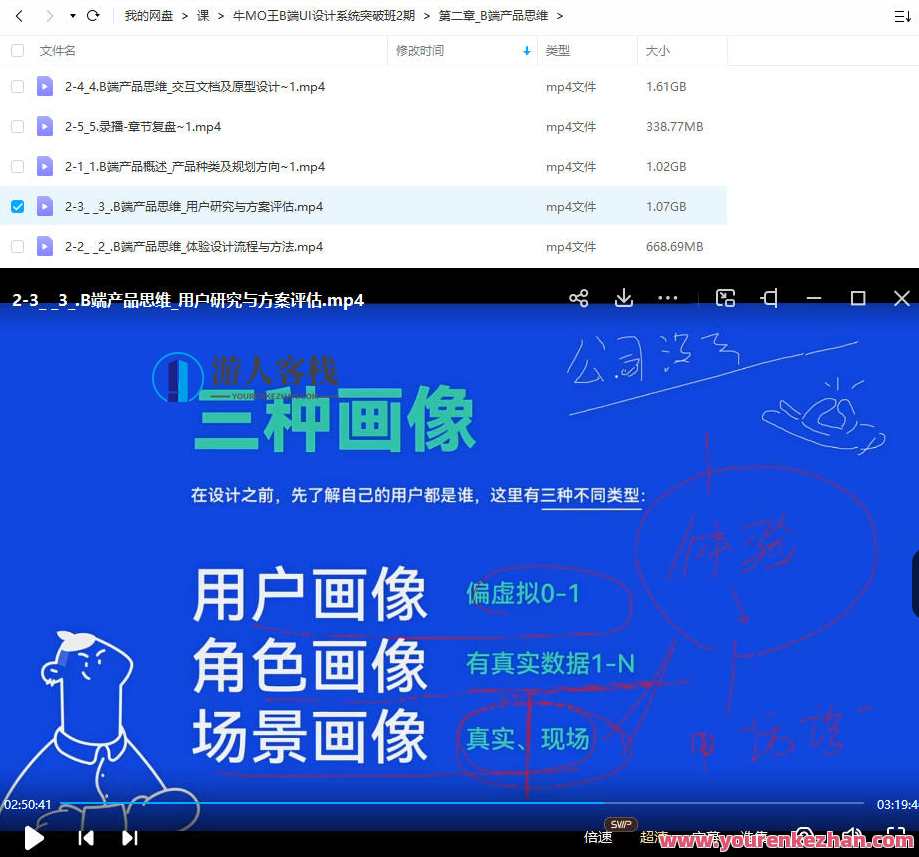Check the checkbox beside 2-1_1.B端产品概述 file
This screenshot has width=919, height=857.
(17, 166)
